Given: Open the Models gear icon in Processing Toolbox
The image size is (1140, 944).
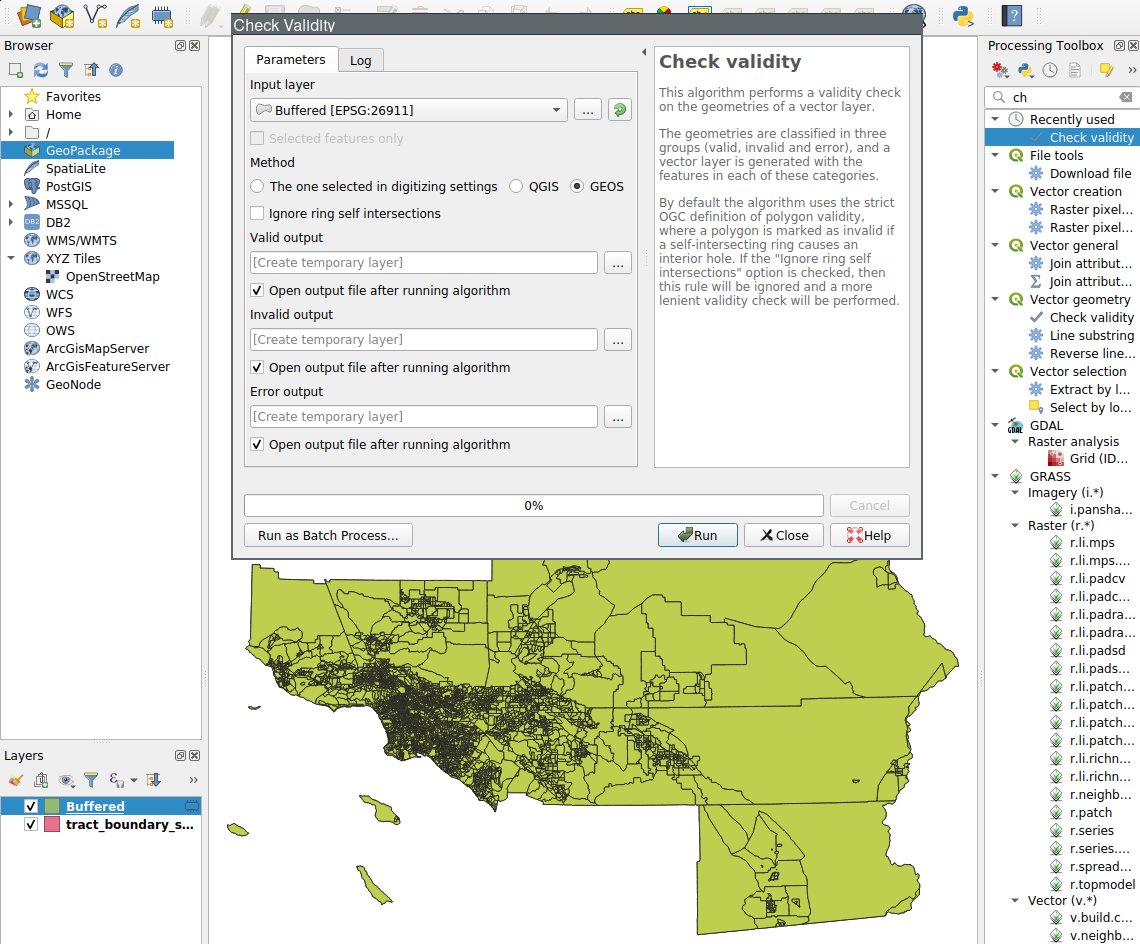Looking at the screenshot, I should [1000, 70].
